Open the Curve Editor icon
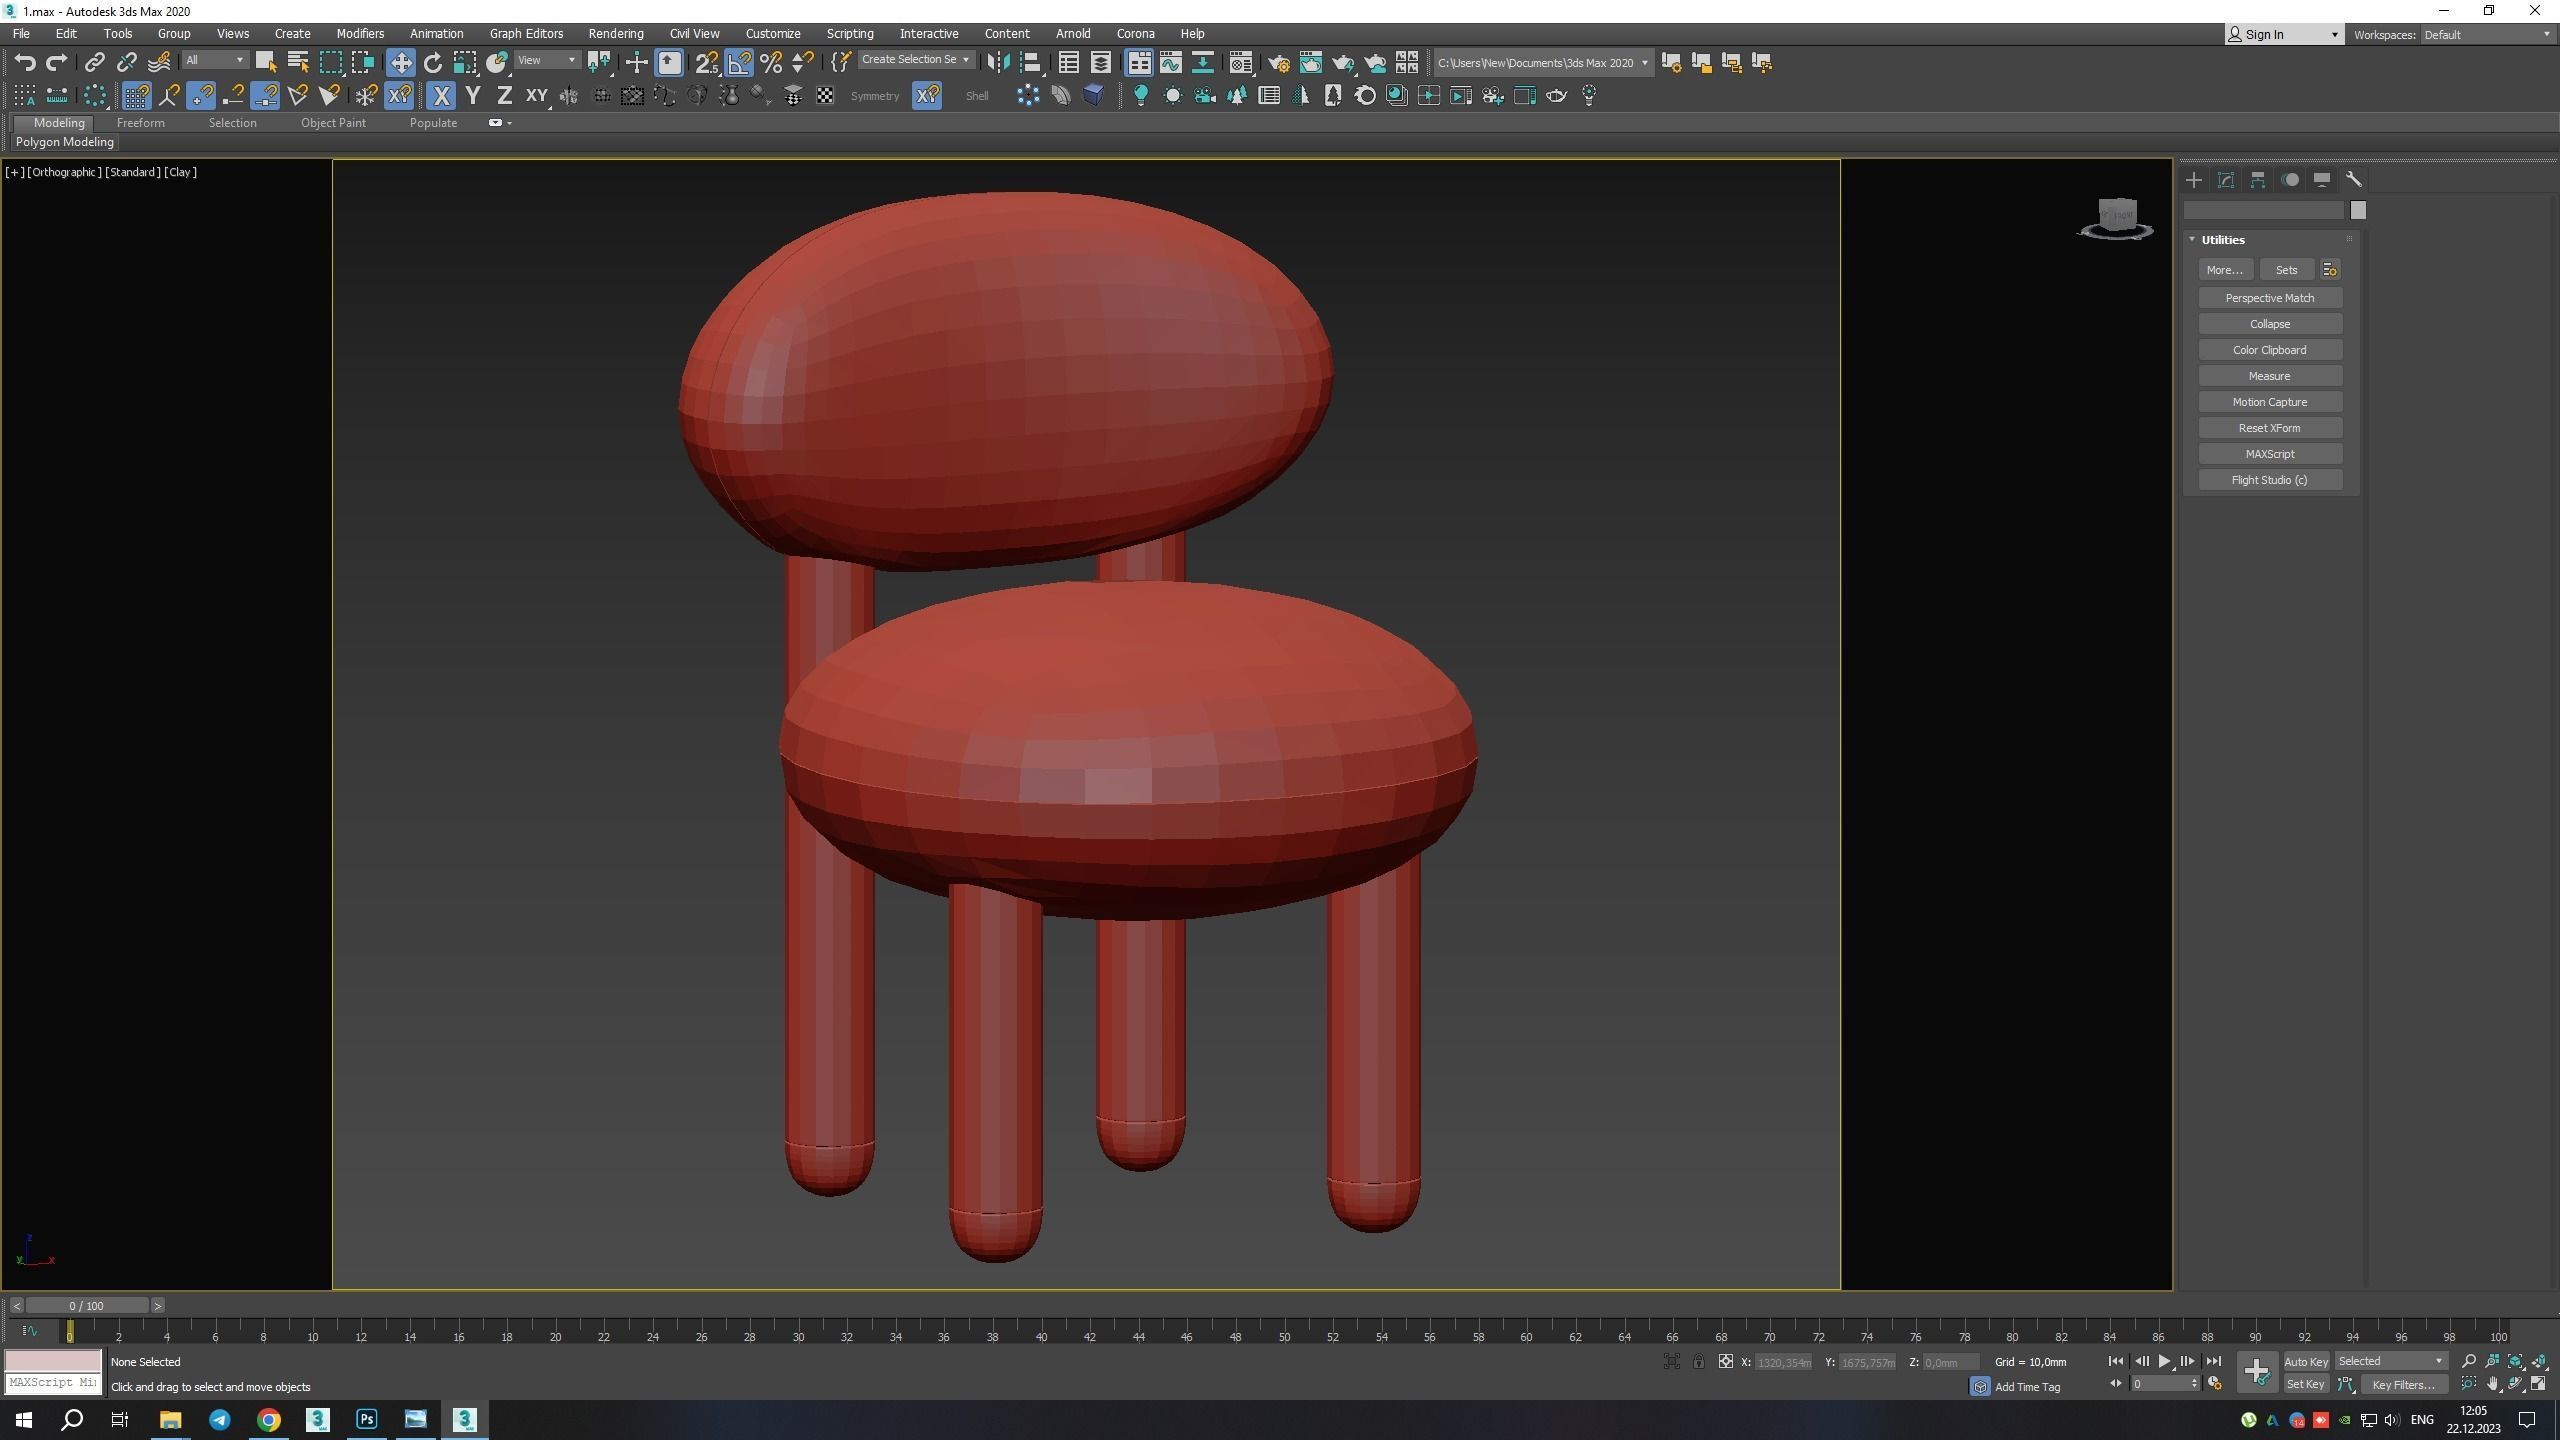This screenshot has height=1440, width=2560. click(1171, 62)
